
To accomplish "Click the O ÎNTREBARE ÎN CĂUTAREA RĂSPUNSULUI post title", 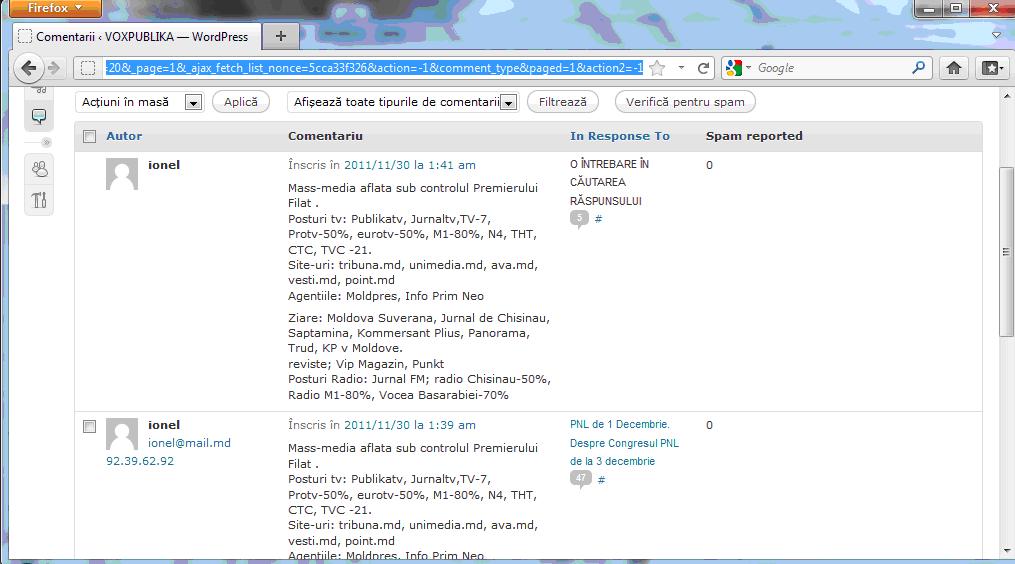I will click(x=609, y=183).
